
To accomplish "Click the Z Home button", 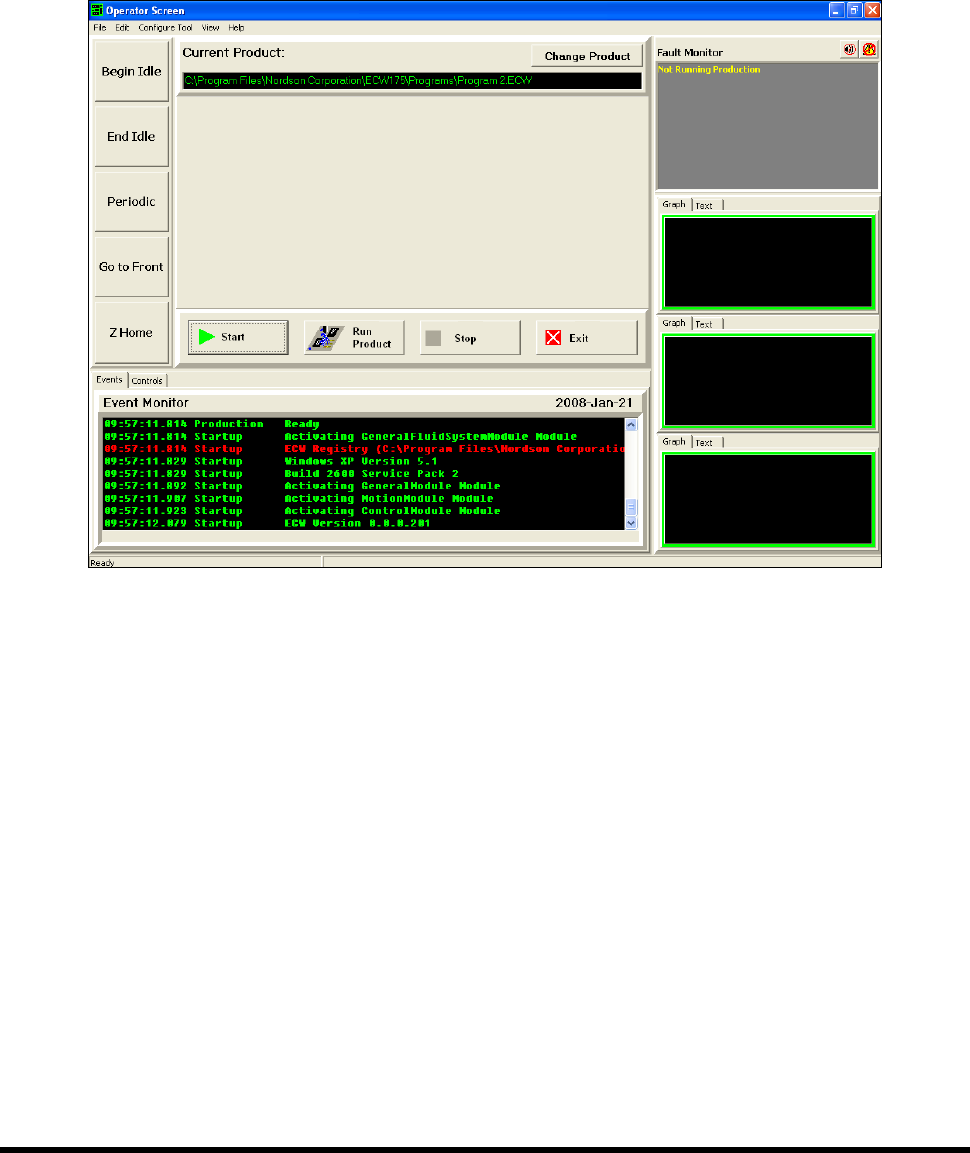I will click(132, 332).
